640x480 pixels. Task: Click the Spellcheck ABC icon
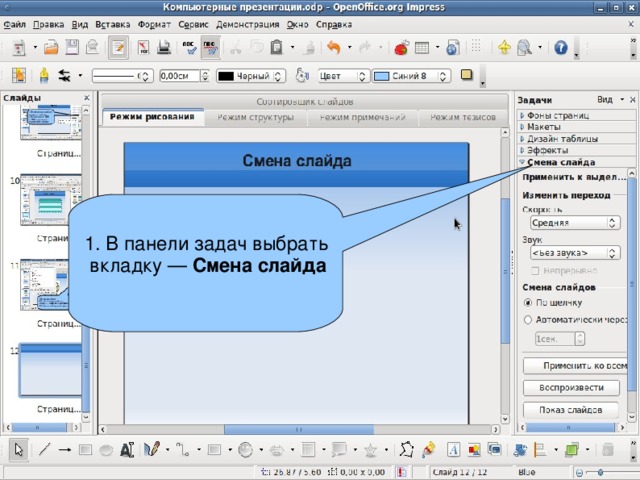[189, 48]
